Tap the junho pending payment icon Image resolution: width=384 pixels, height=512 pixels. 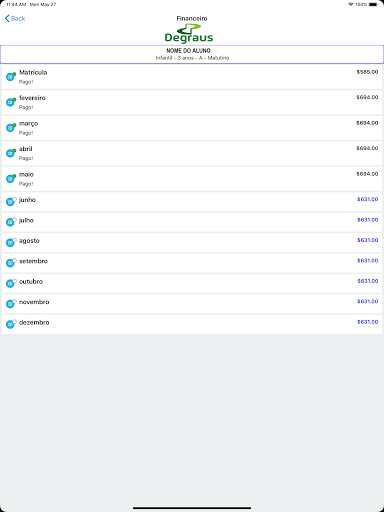coord(11,201)
